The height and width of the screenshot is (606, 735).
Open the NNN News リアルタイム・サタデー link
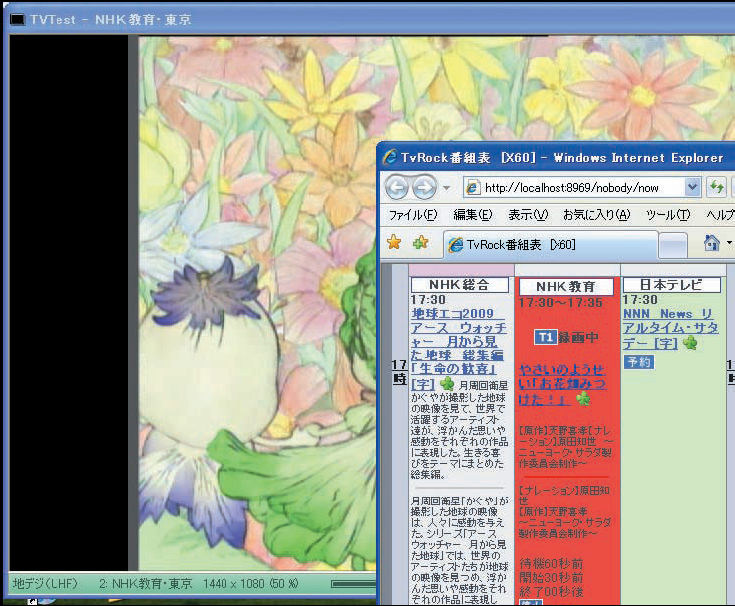click(x=670, y=329)
